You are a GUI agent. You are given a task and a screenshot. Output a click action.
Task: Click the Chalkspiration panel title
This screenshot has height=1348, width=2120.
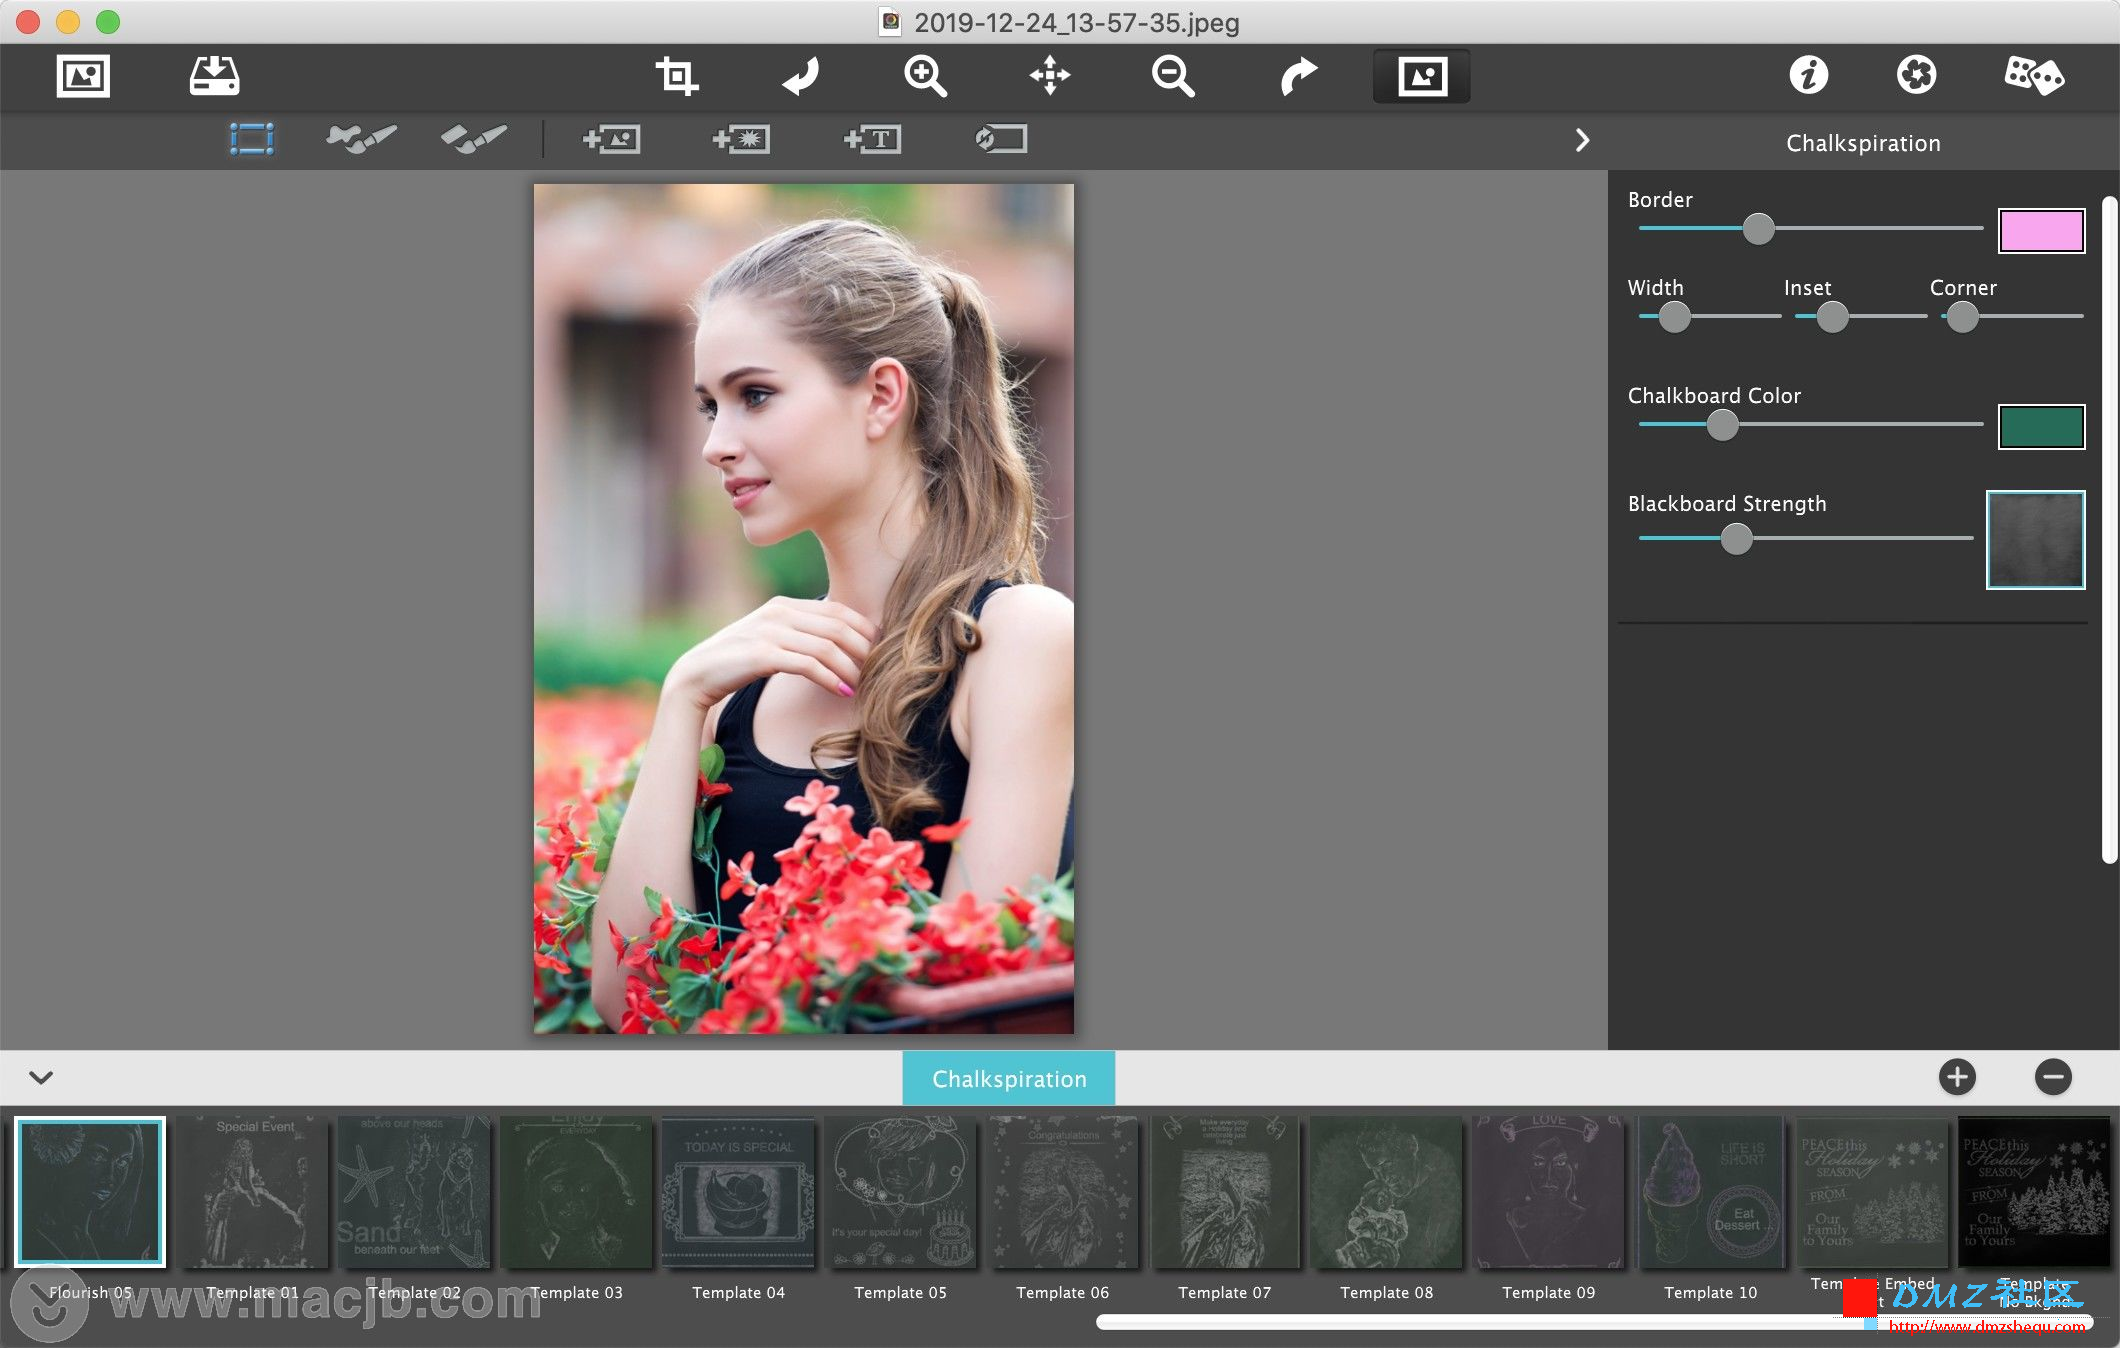tap(1863, 143)
